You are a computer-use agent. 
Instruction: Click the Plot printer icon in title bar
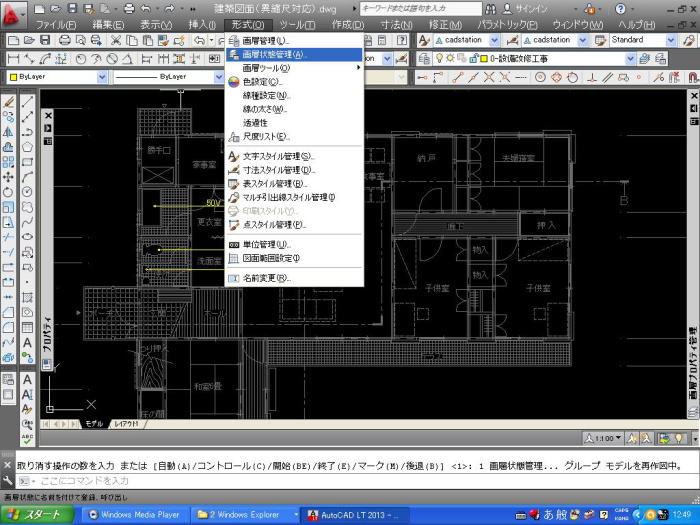click(129, 8)
